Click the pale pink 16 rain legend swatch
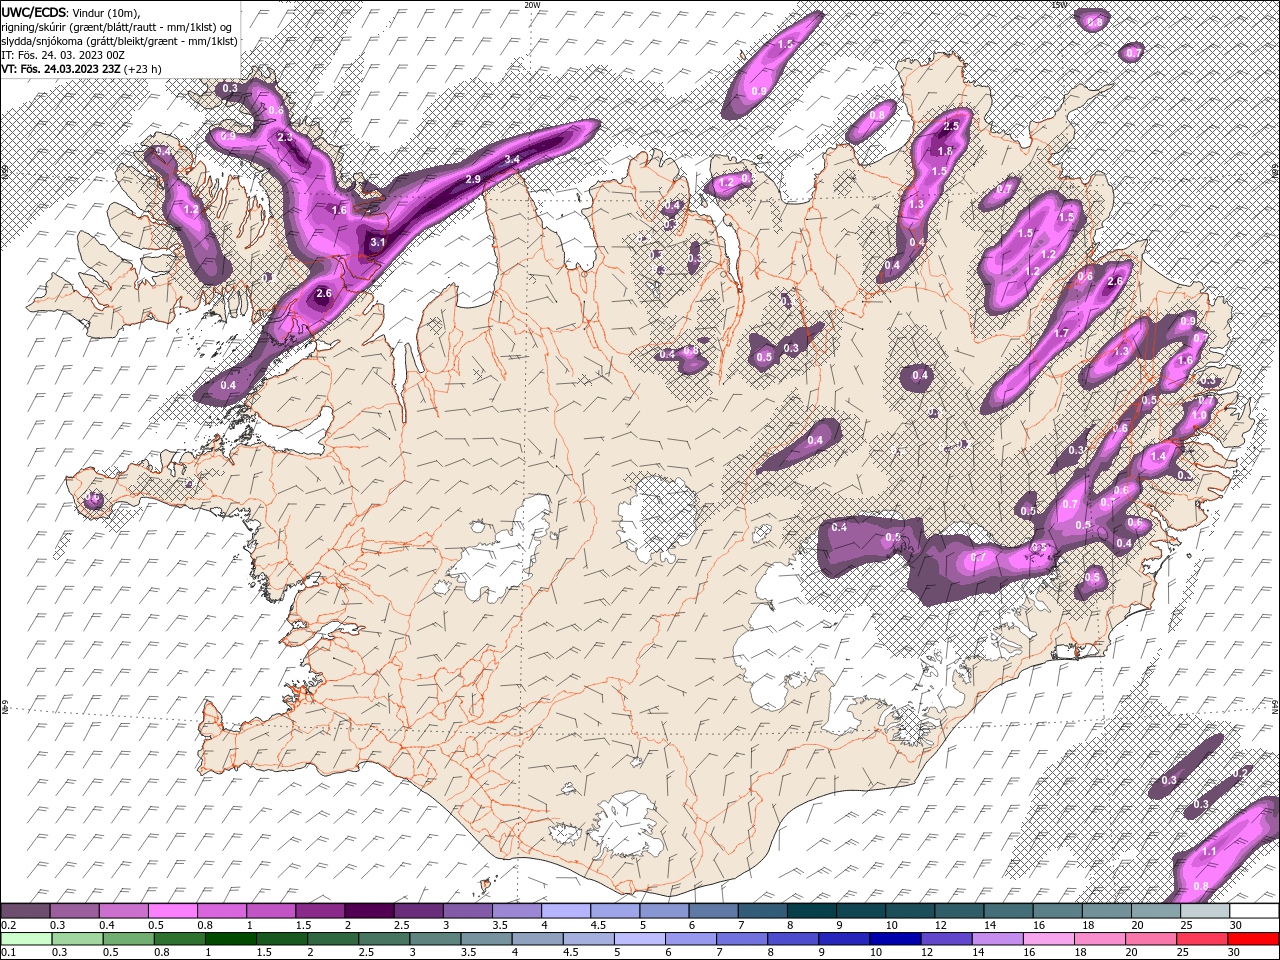The height and width of the screenshot is (960, 1280). pyautogui.click(x=1047, y=939)
